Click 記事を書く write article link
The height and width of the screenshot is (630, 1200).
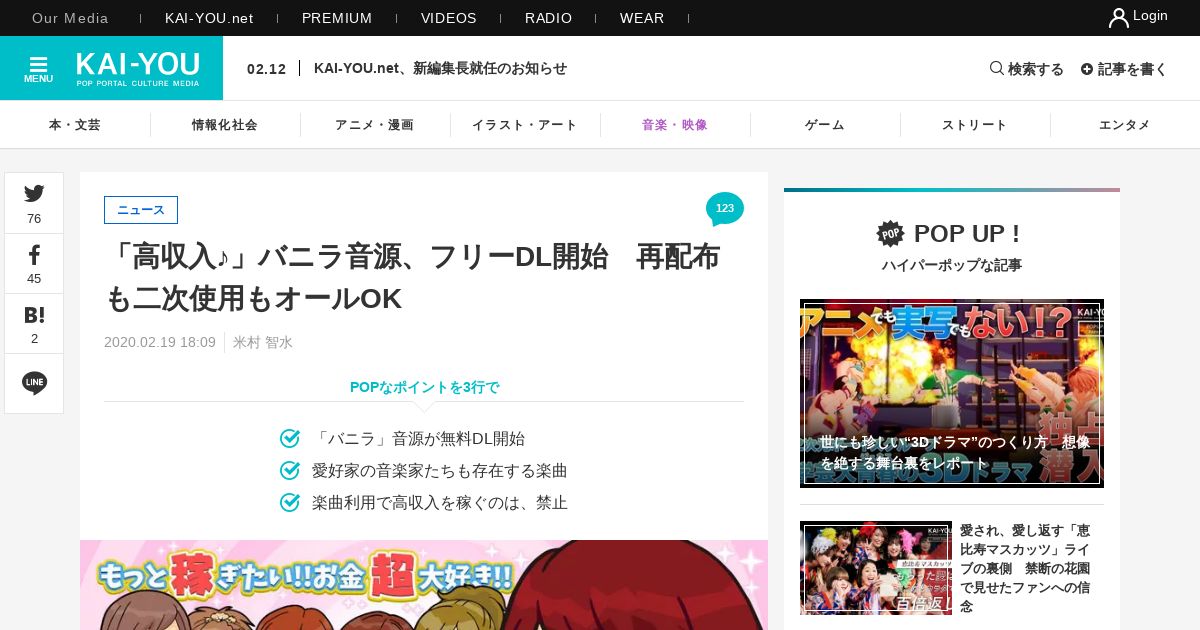click(1133, 69)
